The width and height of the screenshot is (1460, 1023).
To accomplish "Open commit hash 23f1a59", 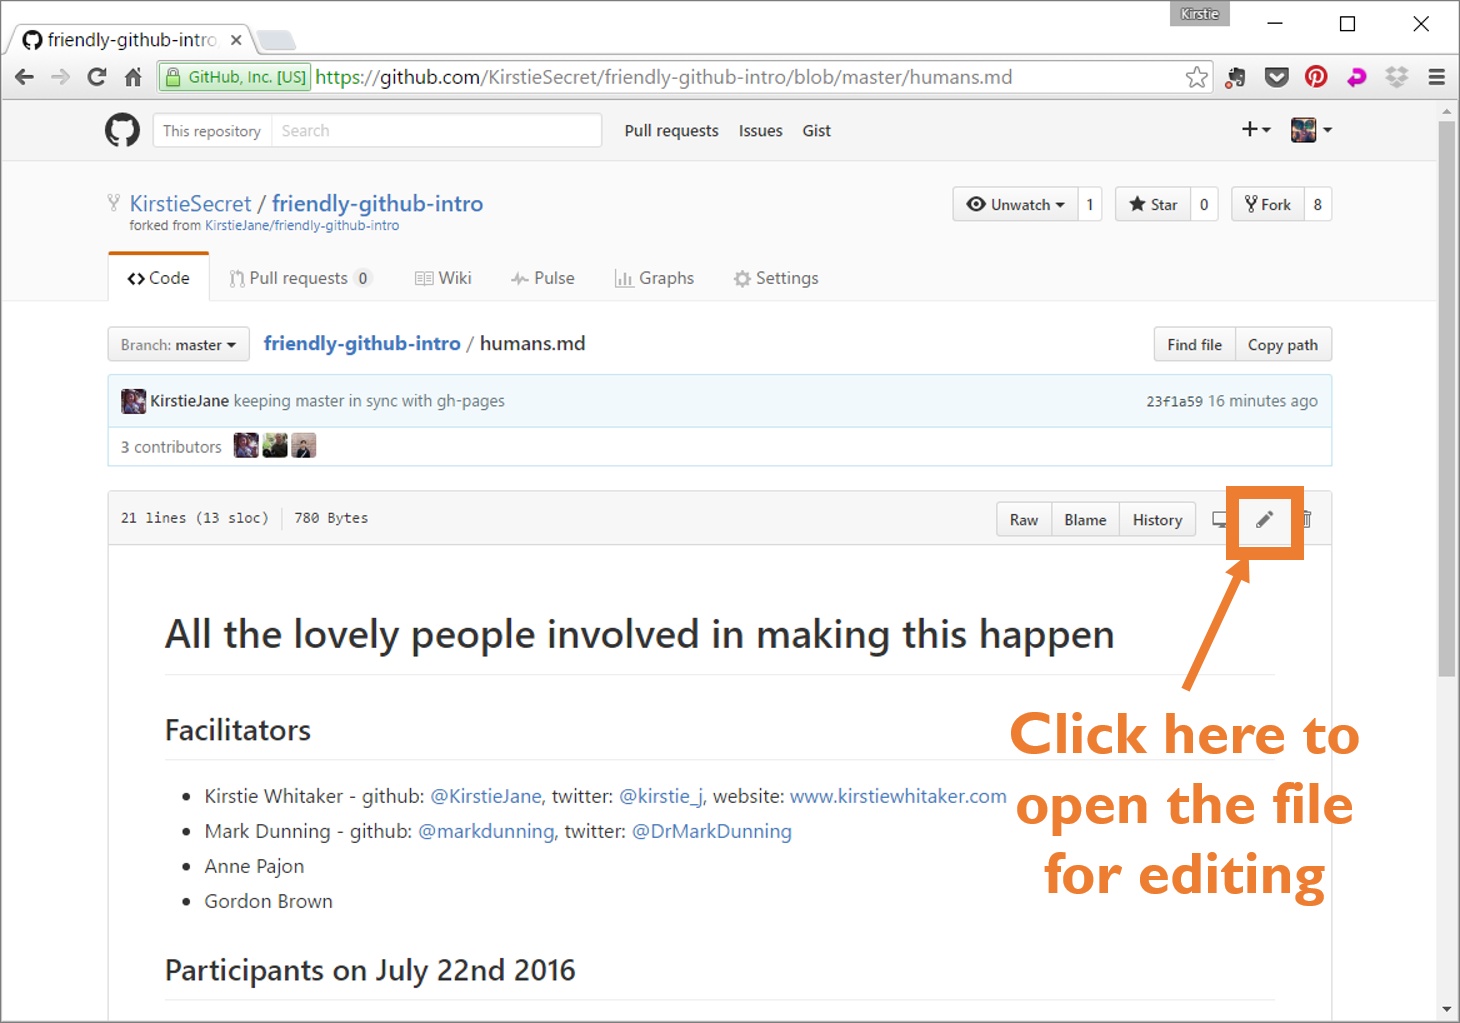I will pos(1174,401).
